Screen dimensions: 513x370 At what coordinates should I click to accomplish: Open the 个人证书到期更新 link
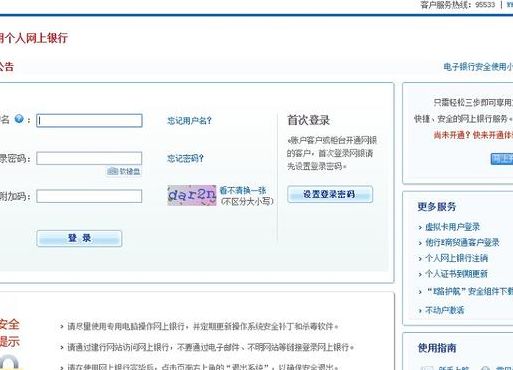[x=456, y=274]
